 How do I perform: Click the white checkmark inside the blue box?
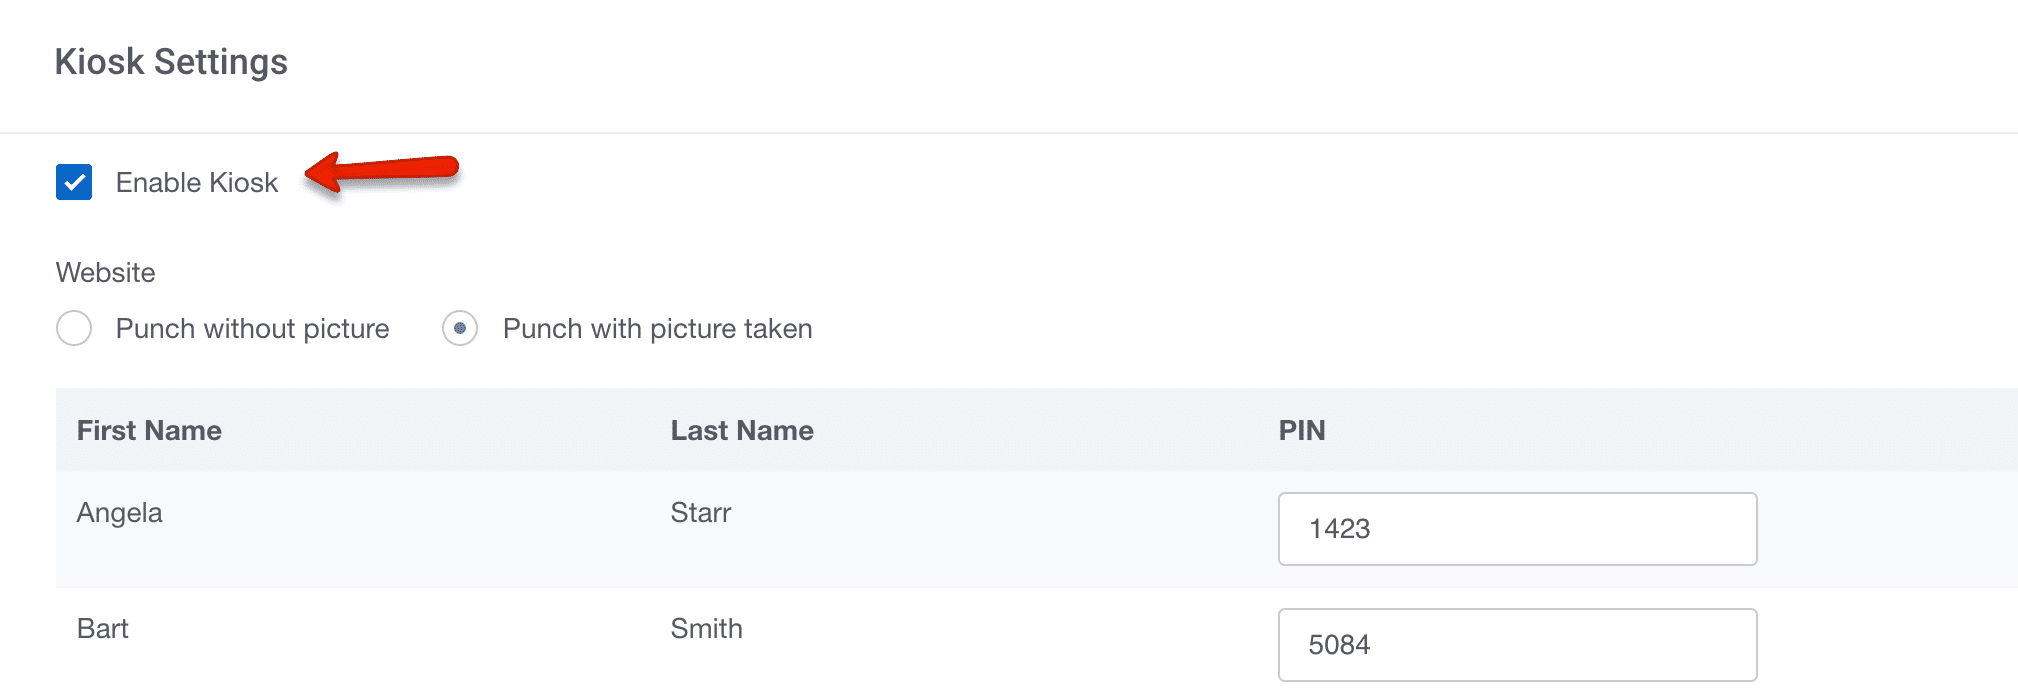tap(74, 182)
